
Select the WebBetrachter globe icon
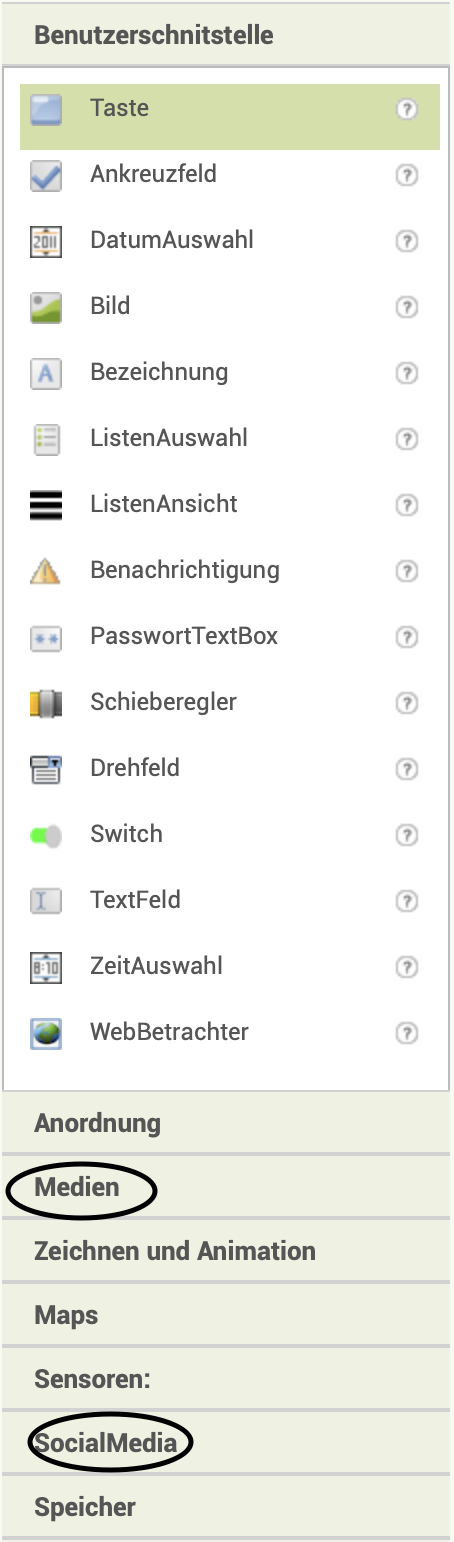(46, 1033)
